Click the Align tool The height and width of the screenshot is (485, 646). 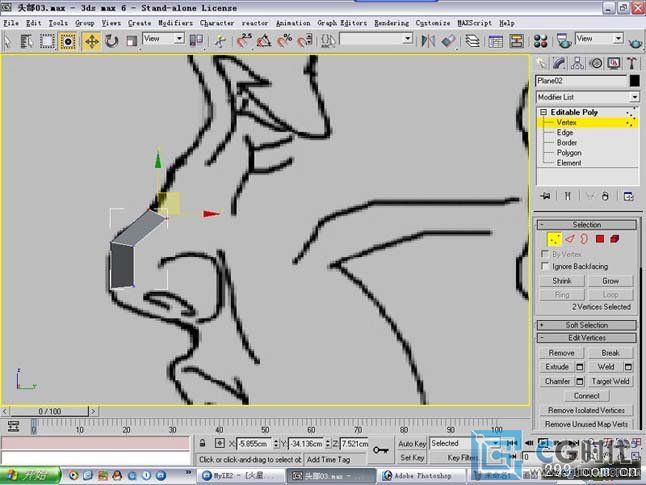click(448, 41)
